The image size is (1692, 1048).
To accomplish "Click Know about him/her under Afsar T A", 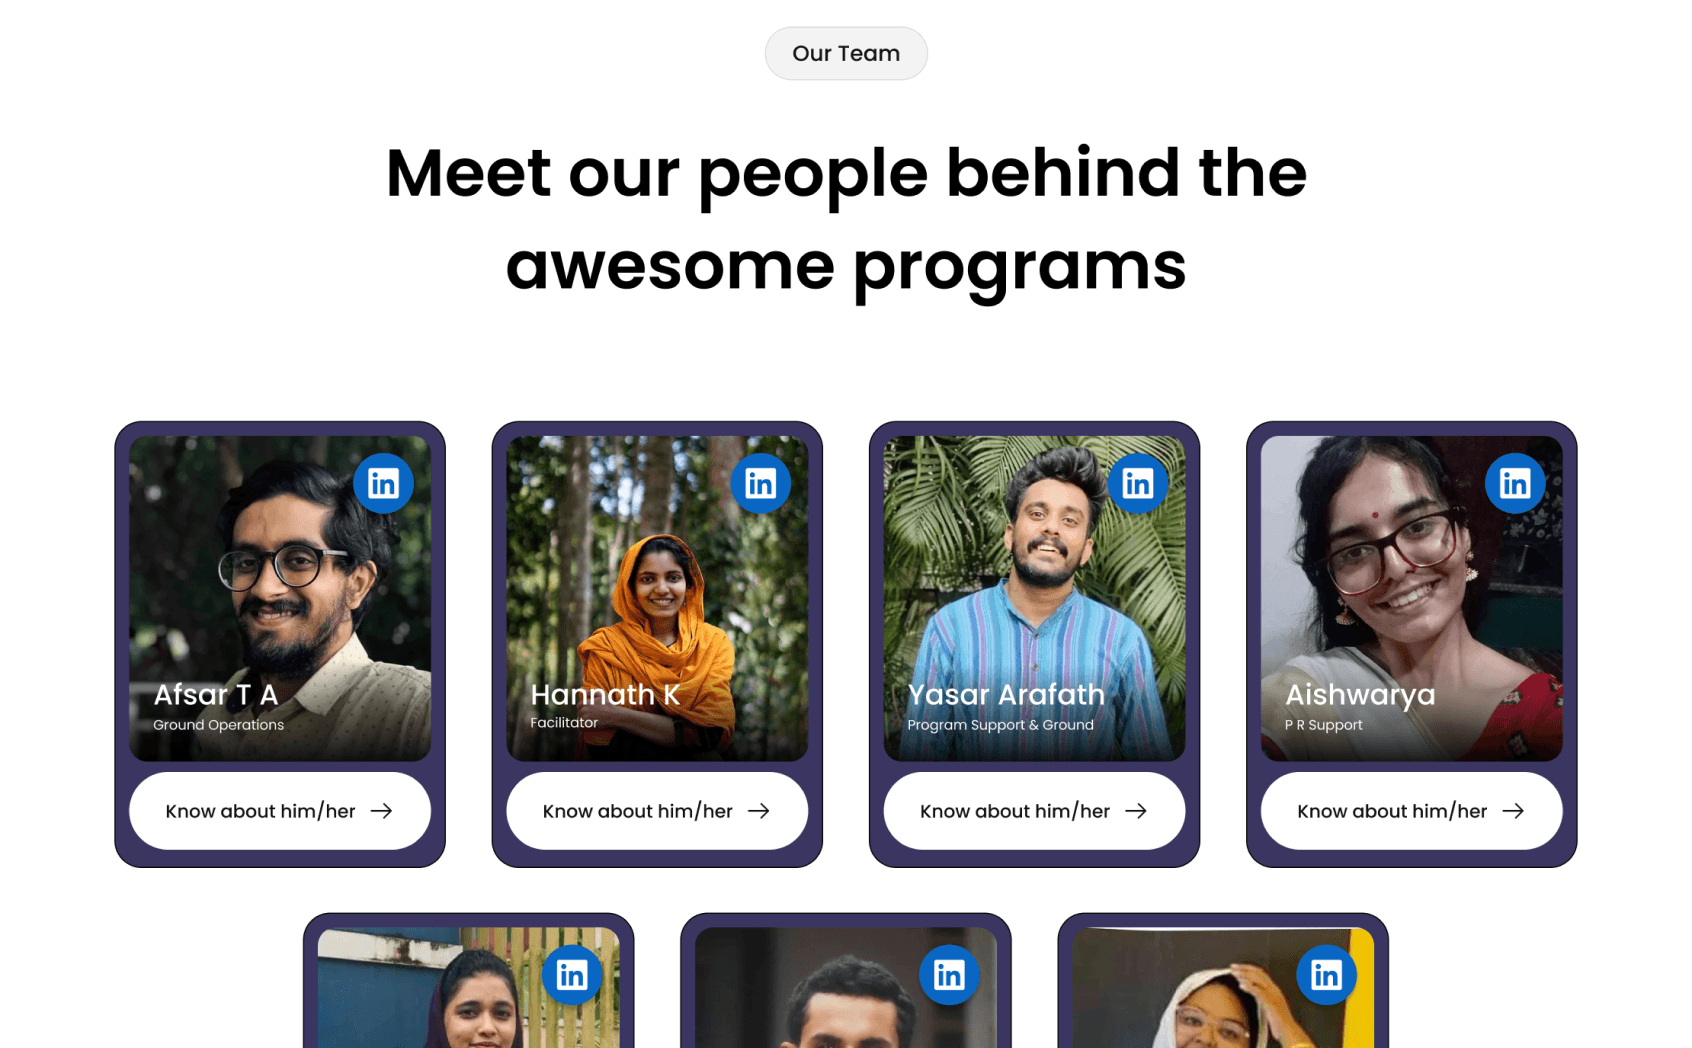I will pos(280,811).
